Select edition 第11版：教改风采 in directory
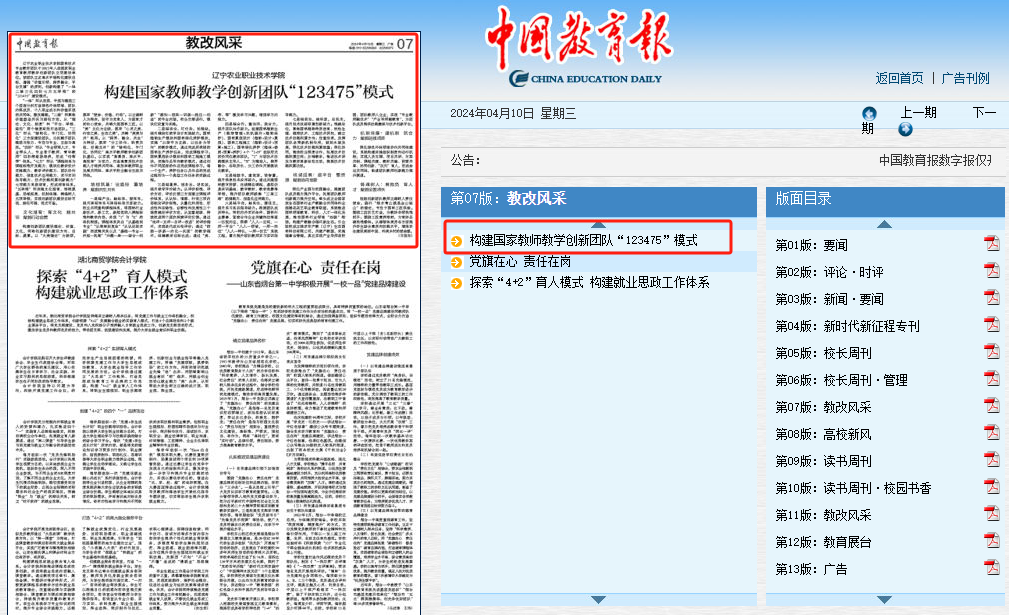 (824, 515)
